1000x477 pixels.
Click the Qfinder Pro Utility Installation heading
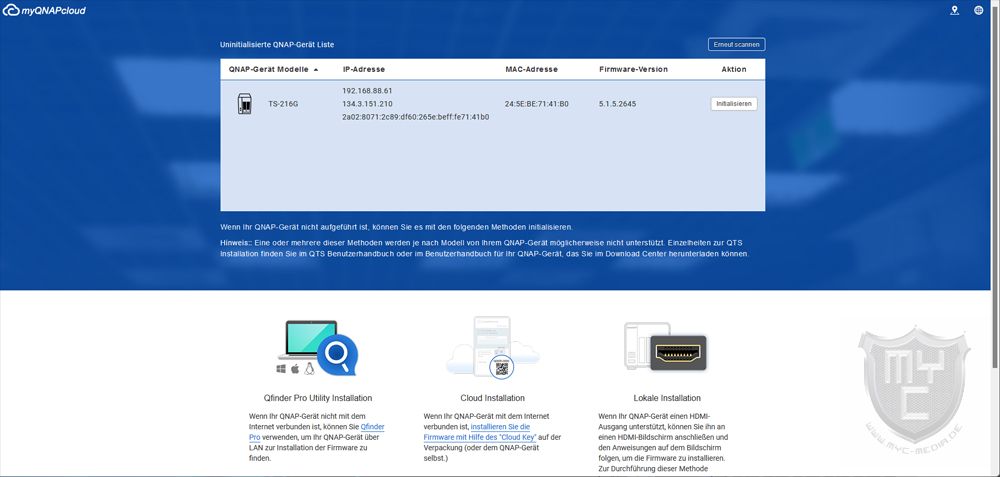coord(318,398)
